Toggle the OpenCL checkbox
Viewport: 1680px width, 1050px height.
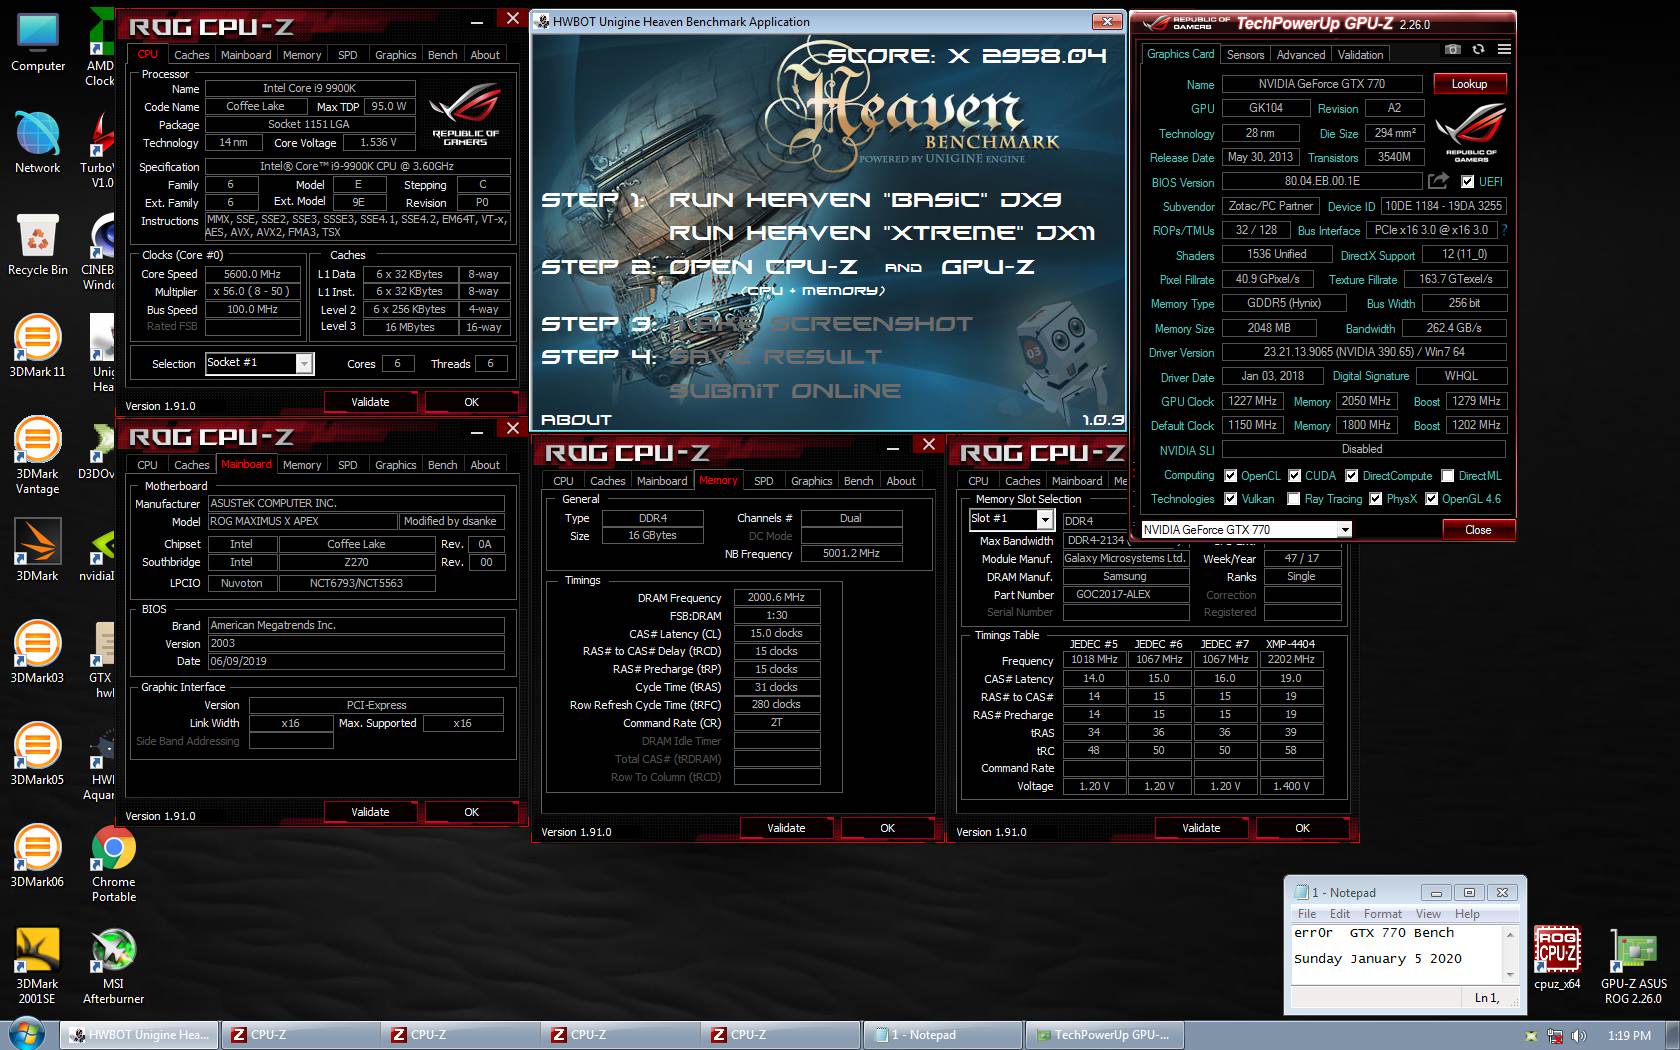click(x=1230, y=476)
